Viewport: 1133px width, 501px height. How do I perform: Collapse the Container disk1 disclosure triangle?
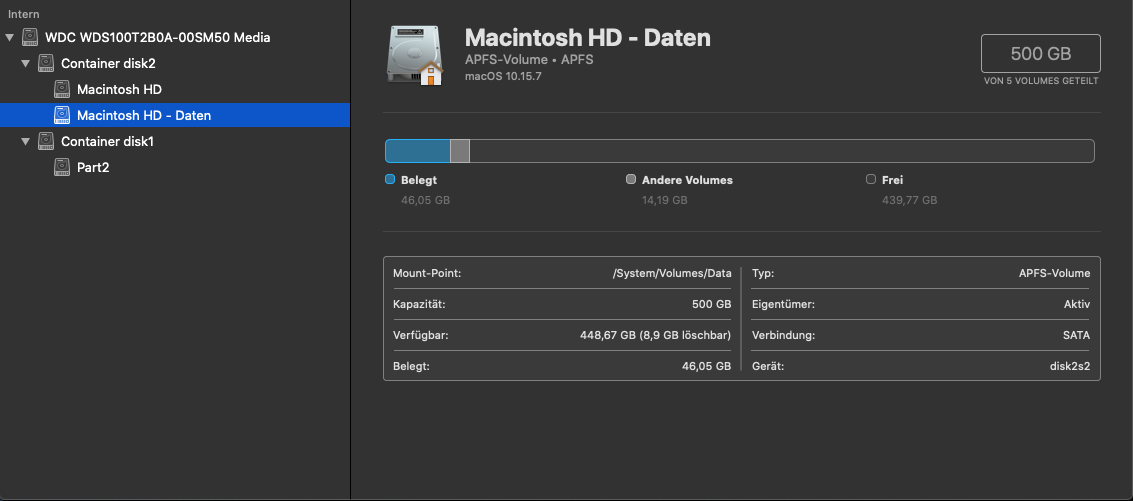coord(26,142)
